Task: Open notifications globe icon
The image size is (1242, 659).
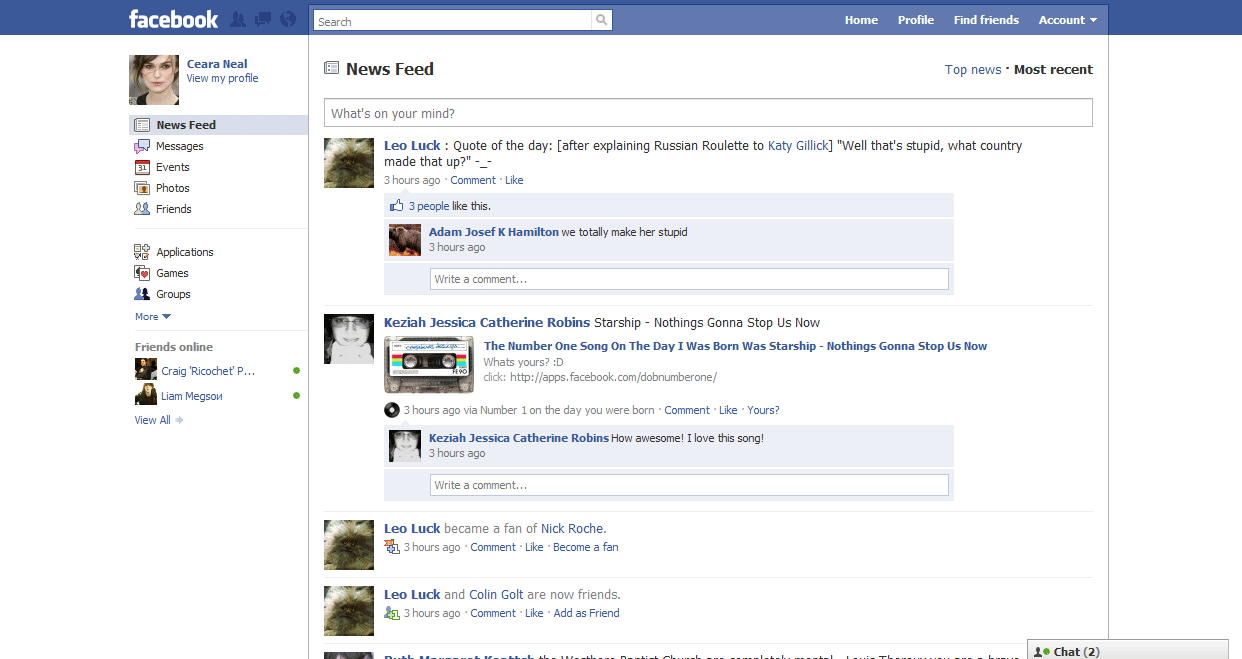Action: [x=288, y=19]
